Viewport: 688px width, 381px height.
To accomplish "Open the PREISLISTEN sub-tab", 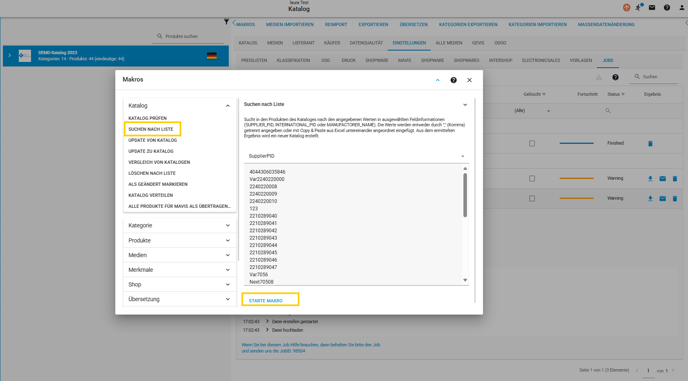I will (254, 61).
